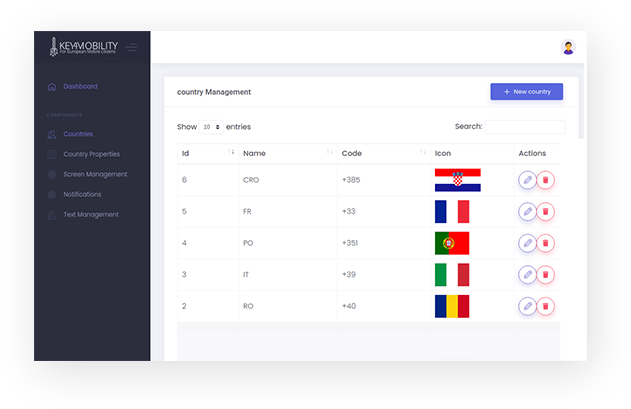
Task: Open Notifications in the sidebar
Action: [x=82, y=194]
